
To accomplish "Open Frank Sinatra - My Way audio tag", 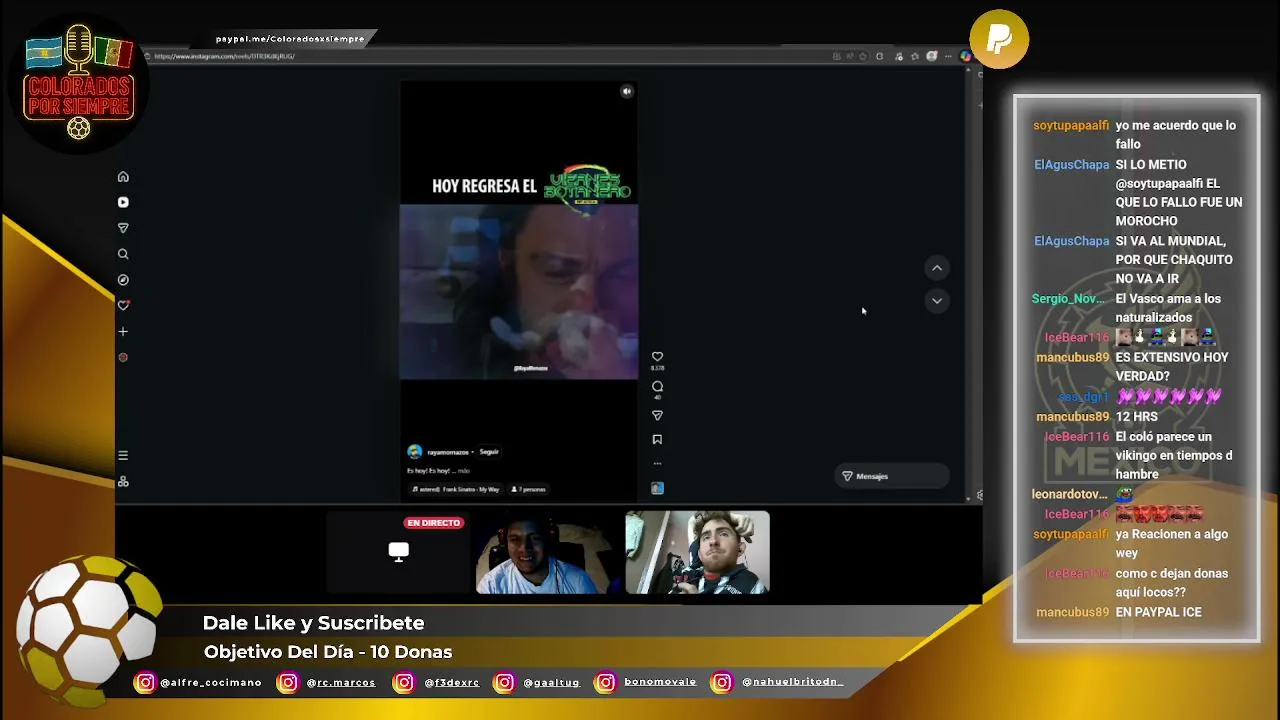I will (456, 489).
